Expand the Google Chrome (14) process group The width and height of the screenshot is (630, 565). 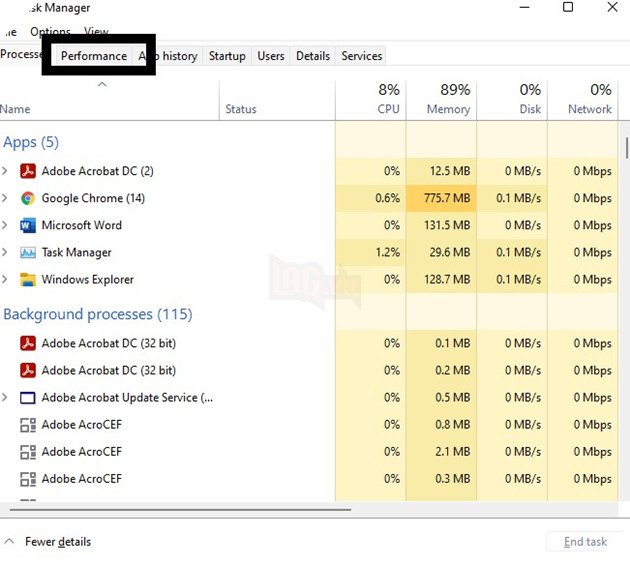(4, 198)
